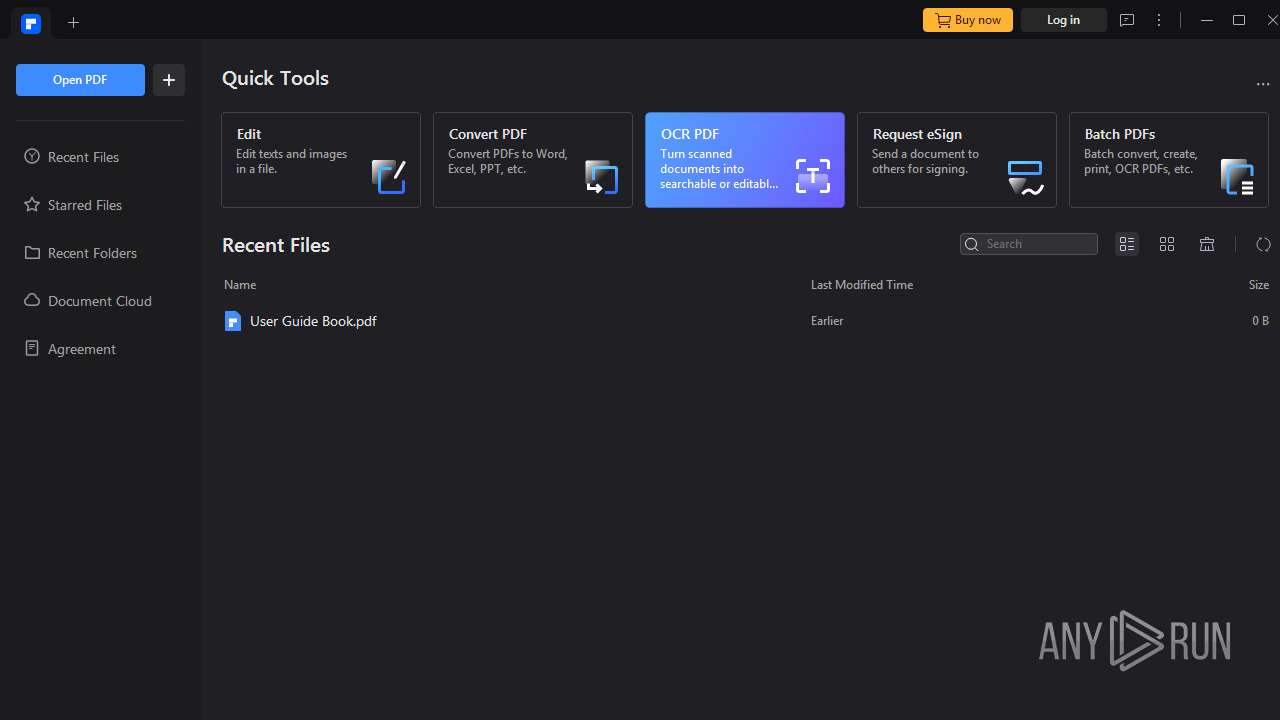Click the '0 B' size cell
1280x720 pixels.
click(1260, 321)
